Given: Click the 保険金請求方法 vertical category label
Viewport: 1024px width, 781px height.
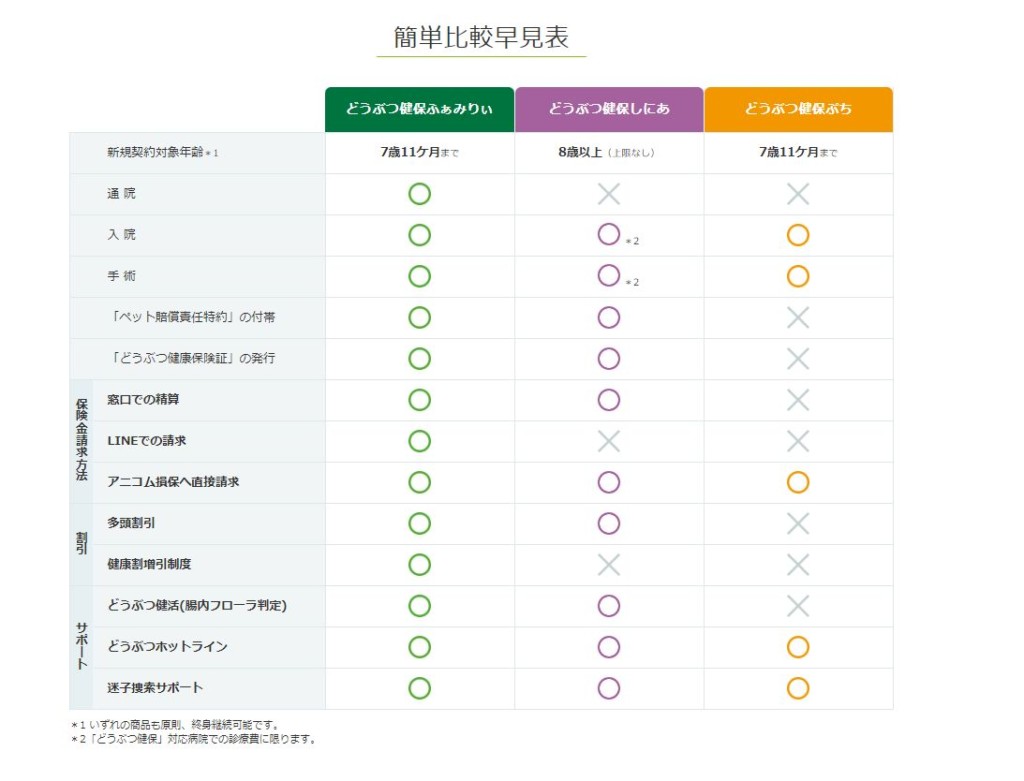Looking at the screenshot, I should [x=81, y=441].
